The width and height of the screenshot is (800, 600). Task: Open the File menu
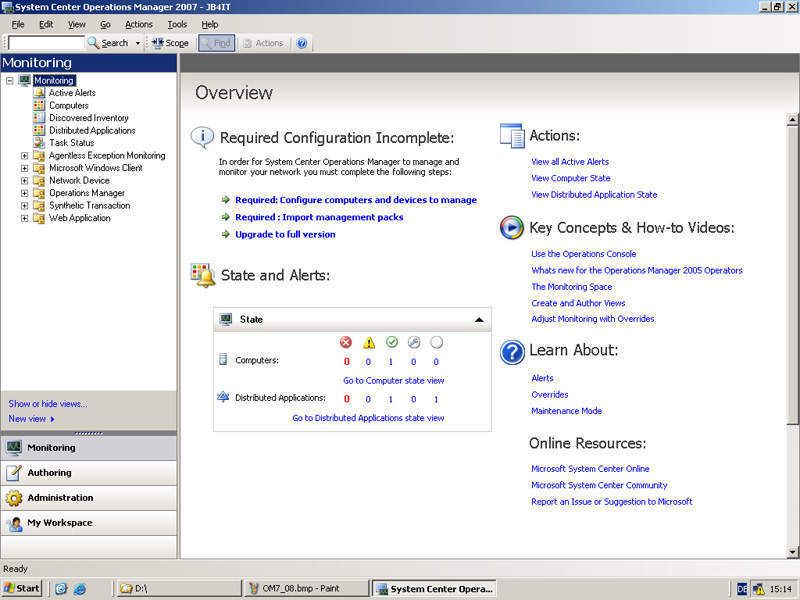tap(18, 24)
